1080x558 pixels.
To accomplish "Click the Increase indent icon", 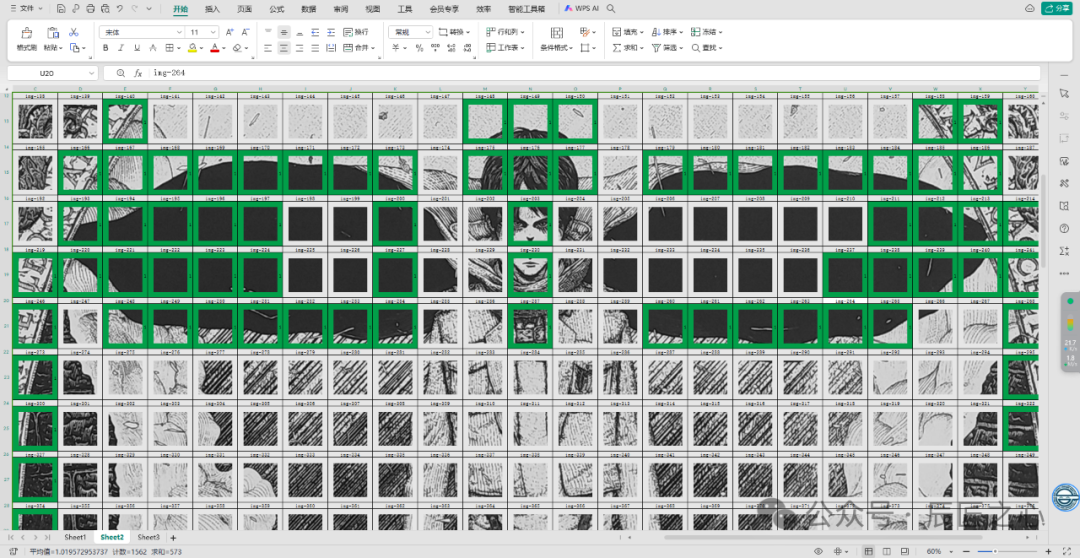I will click(331, 32).
